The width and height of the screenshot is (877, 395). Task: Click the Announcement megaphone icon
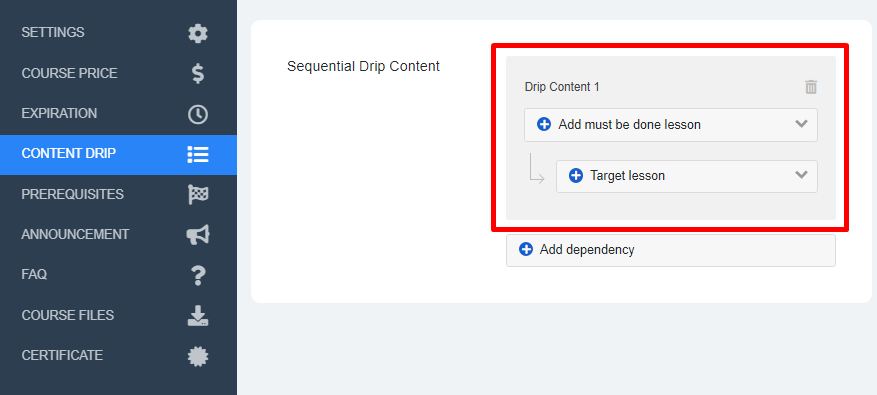pos(198,234)
